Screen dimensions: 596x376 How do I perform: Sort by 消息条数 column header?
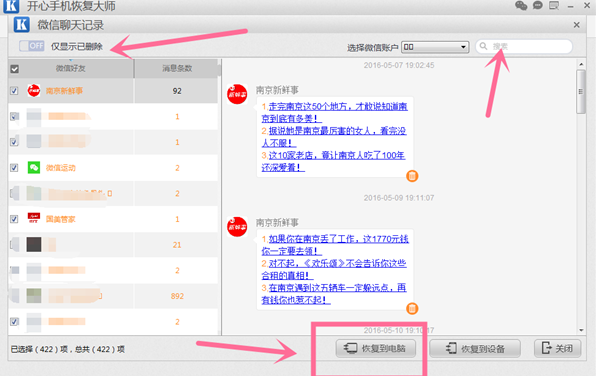[x=177, y=68]
